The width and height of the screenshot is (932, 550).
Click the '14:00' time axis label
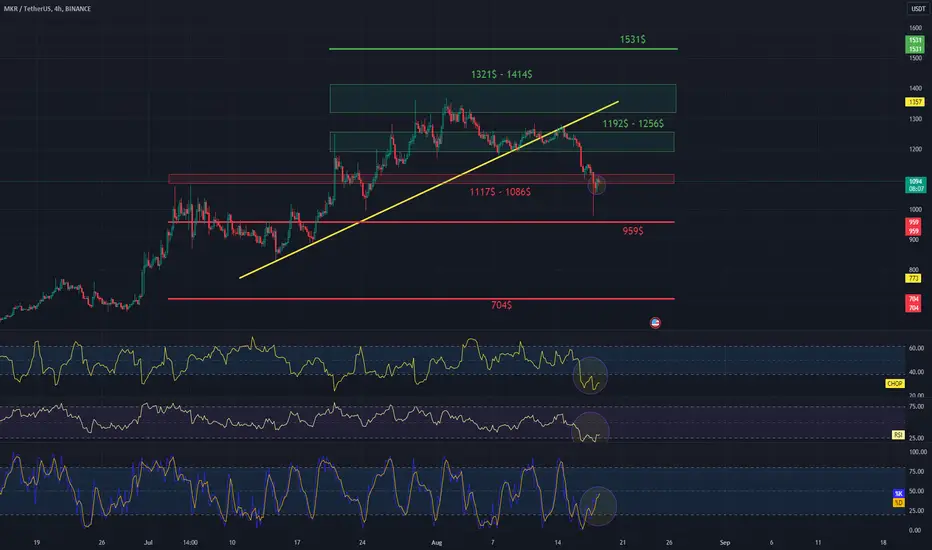(x=190, y=542)
